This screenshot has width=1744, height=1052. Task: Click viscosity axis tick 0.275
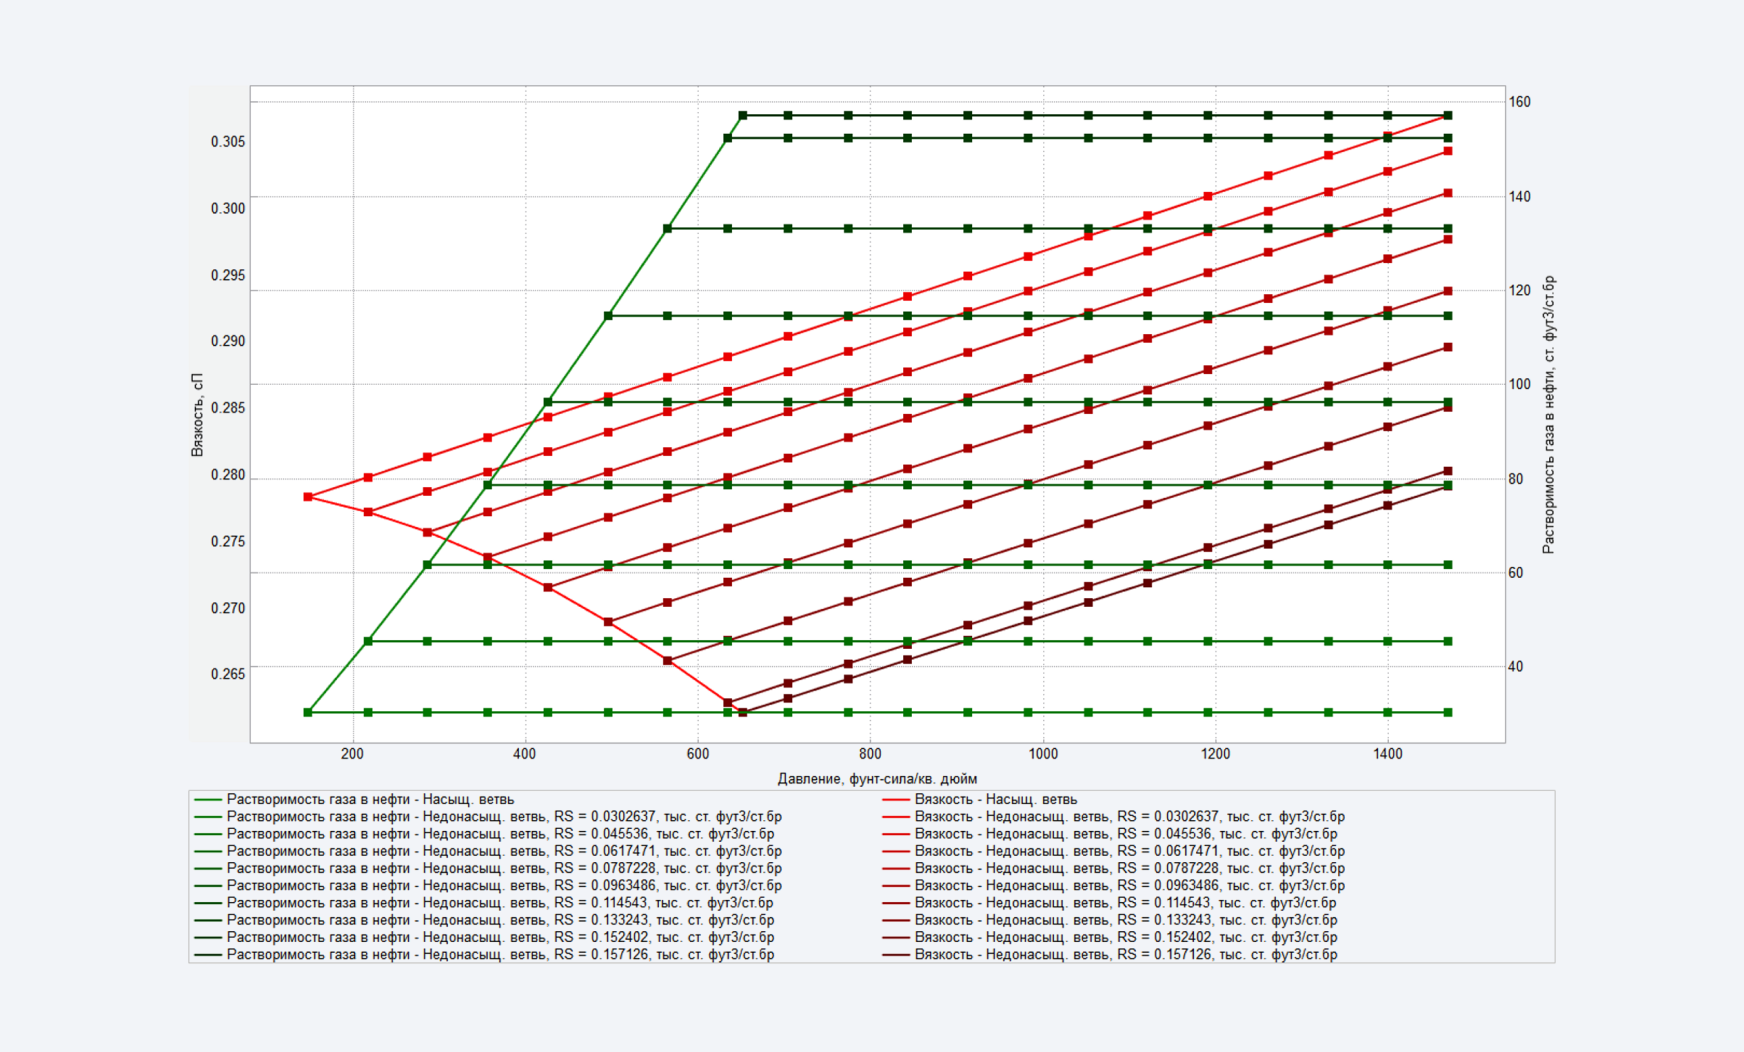coord(227,541)
